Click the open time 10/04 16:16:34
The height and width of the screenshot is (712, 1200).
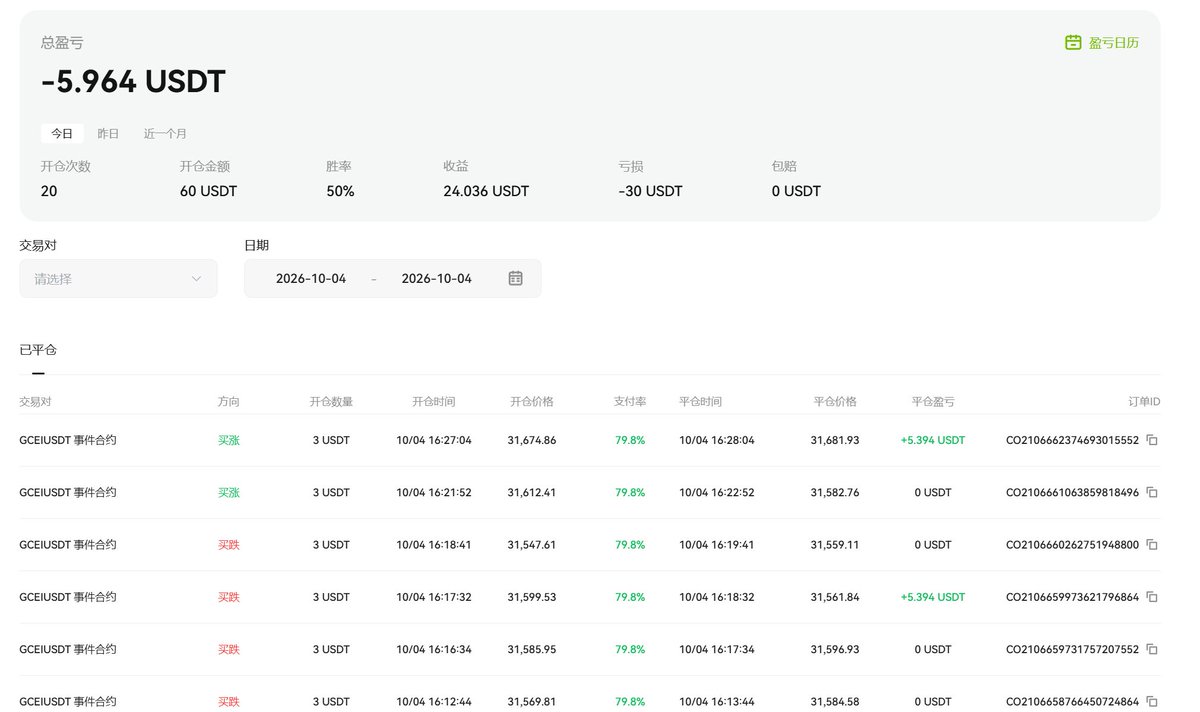[434, 649]
